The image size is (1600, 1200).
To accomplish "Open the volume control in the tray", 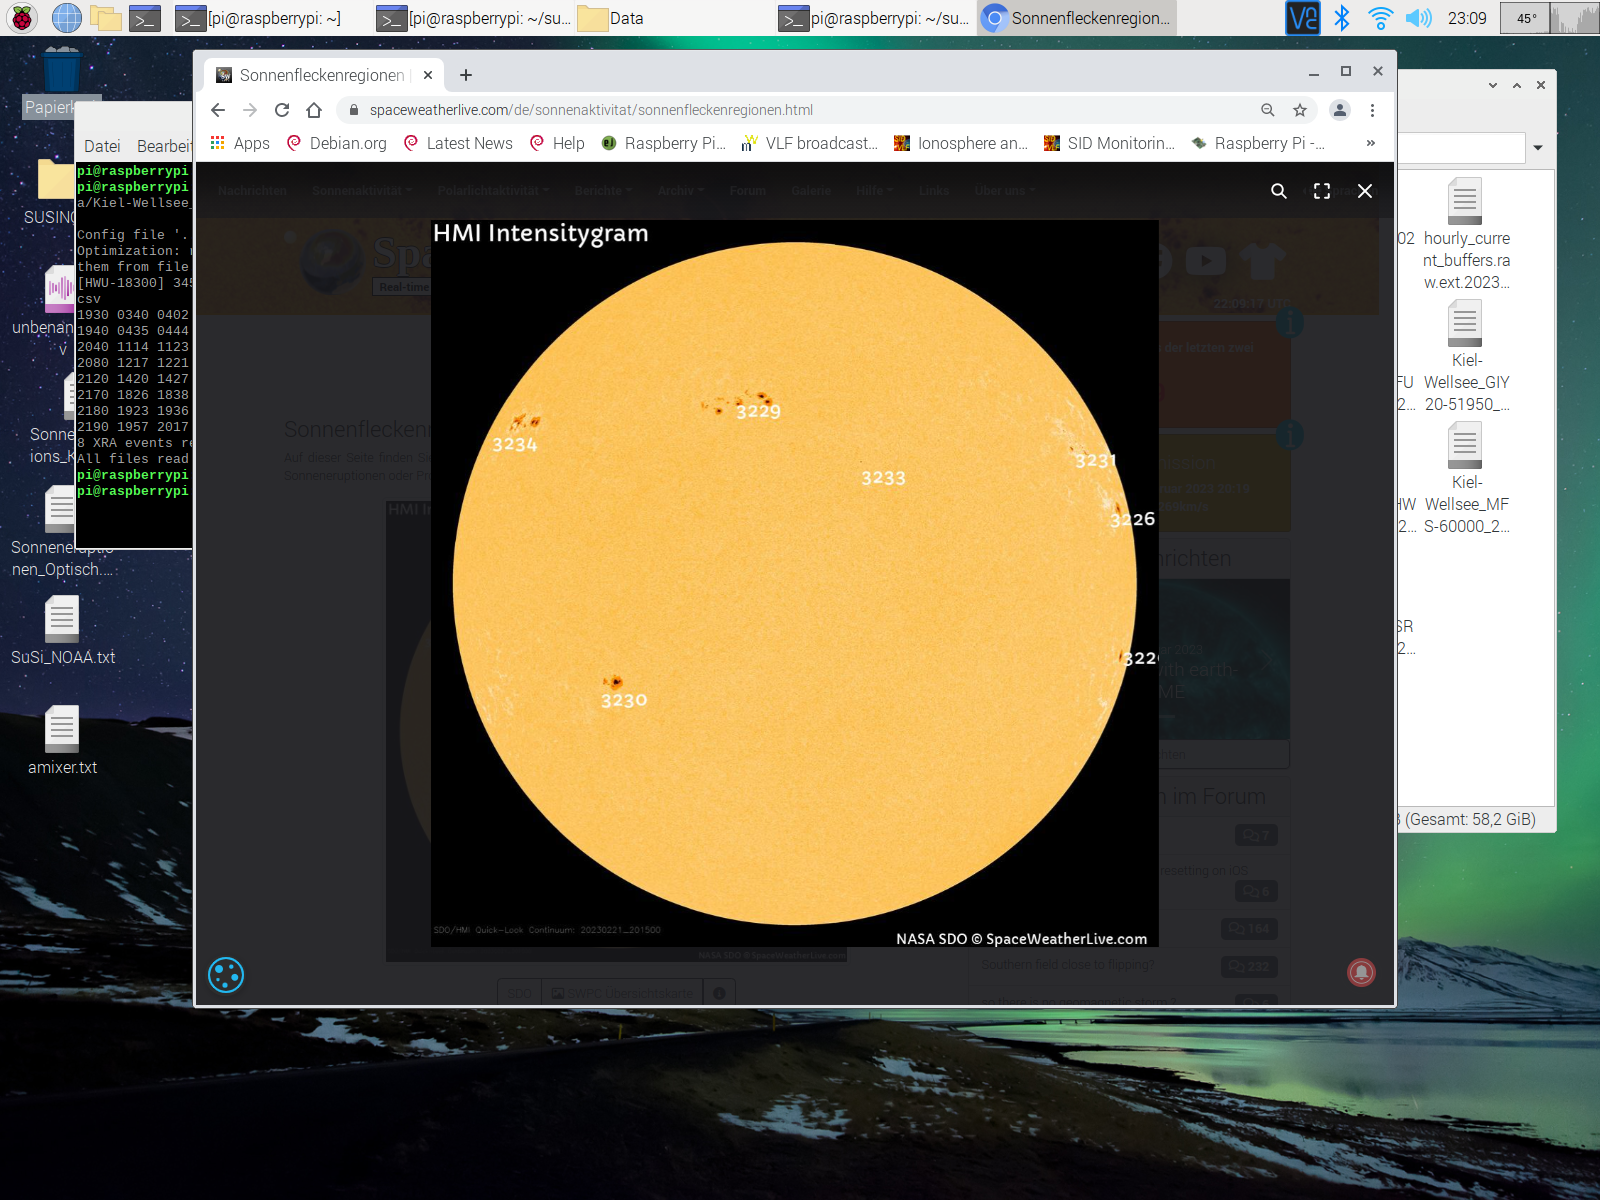I will 1418,18.
